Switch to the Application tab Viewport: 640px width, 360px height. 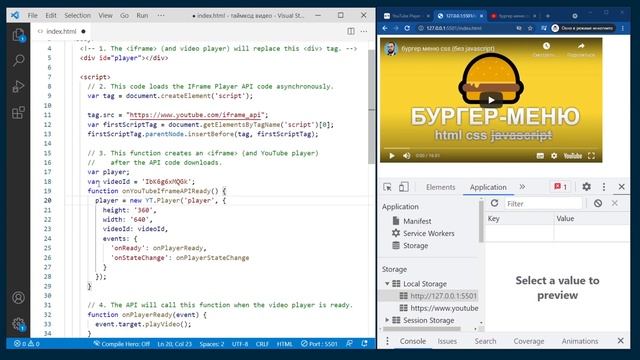pyautogui.click(x=488, y=187)
